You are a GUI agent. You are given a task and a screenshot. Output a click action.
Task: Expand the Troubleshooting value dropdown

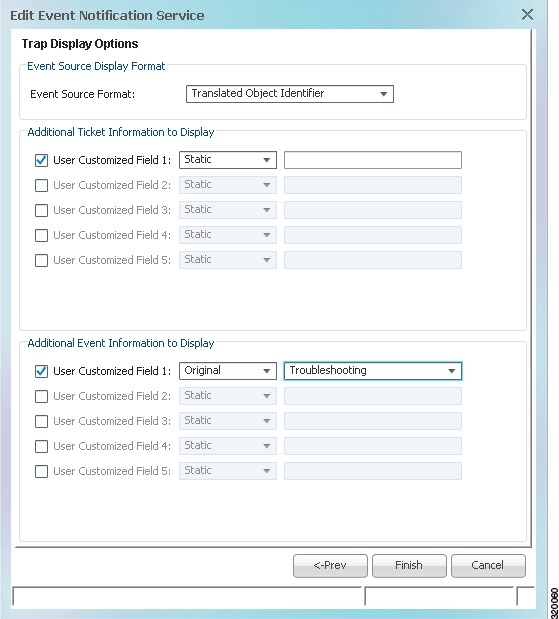(373, 371)
